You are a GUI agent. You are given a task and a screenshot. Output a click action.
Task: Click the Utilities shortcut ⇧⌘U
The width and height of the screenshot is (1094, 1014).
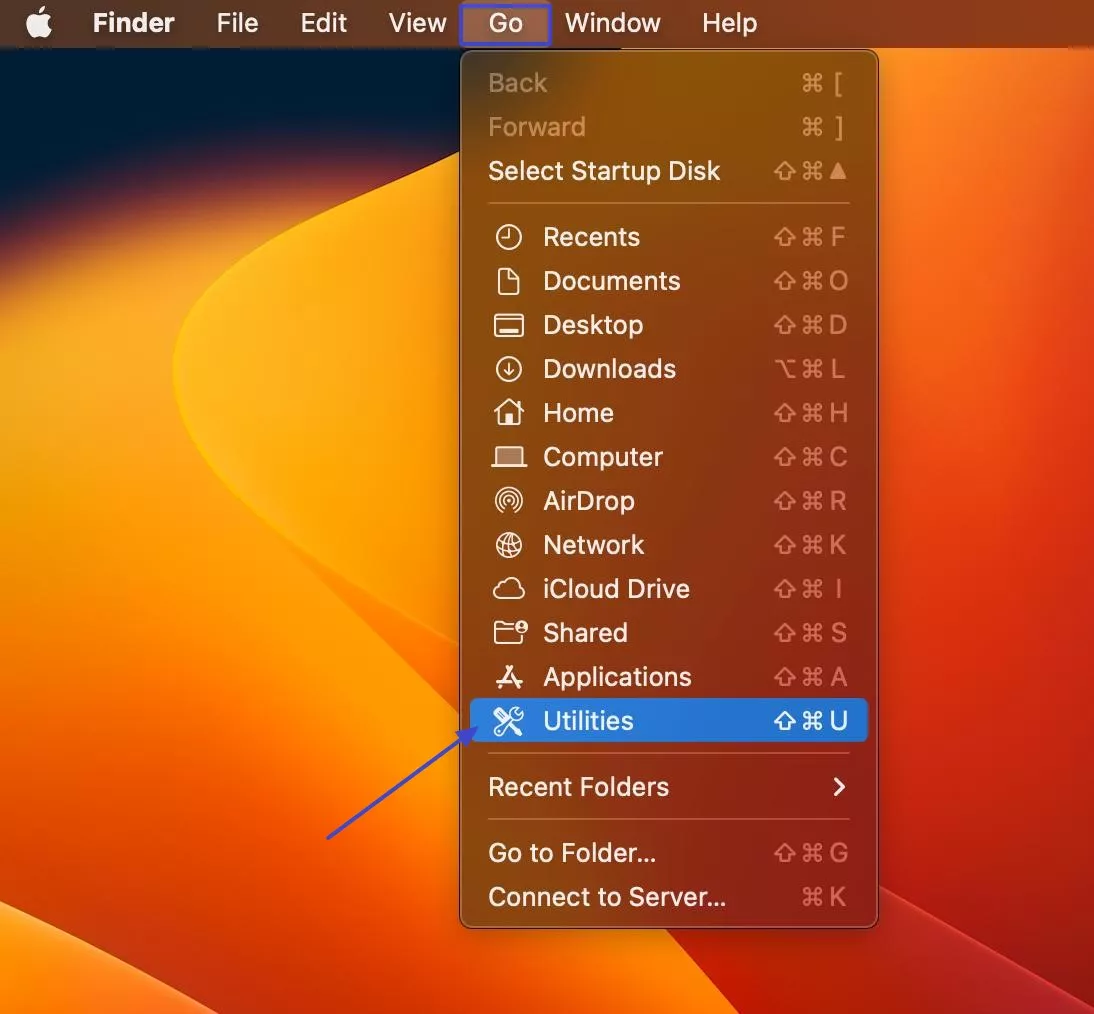click(x=811, y=721)
